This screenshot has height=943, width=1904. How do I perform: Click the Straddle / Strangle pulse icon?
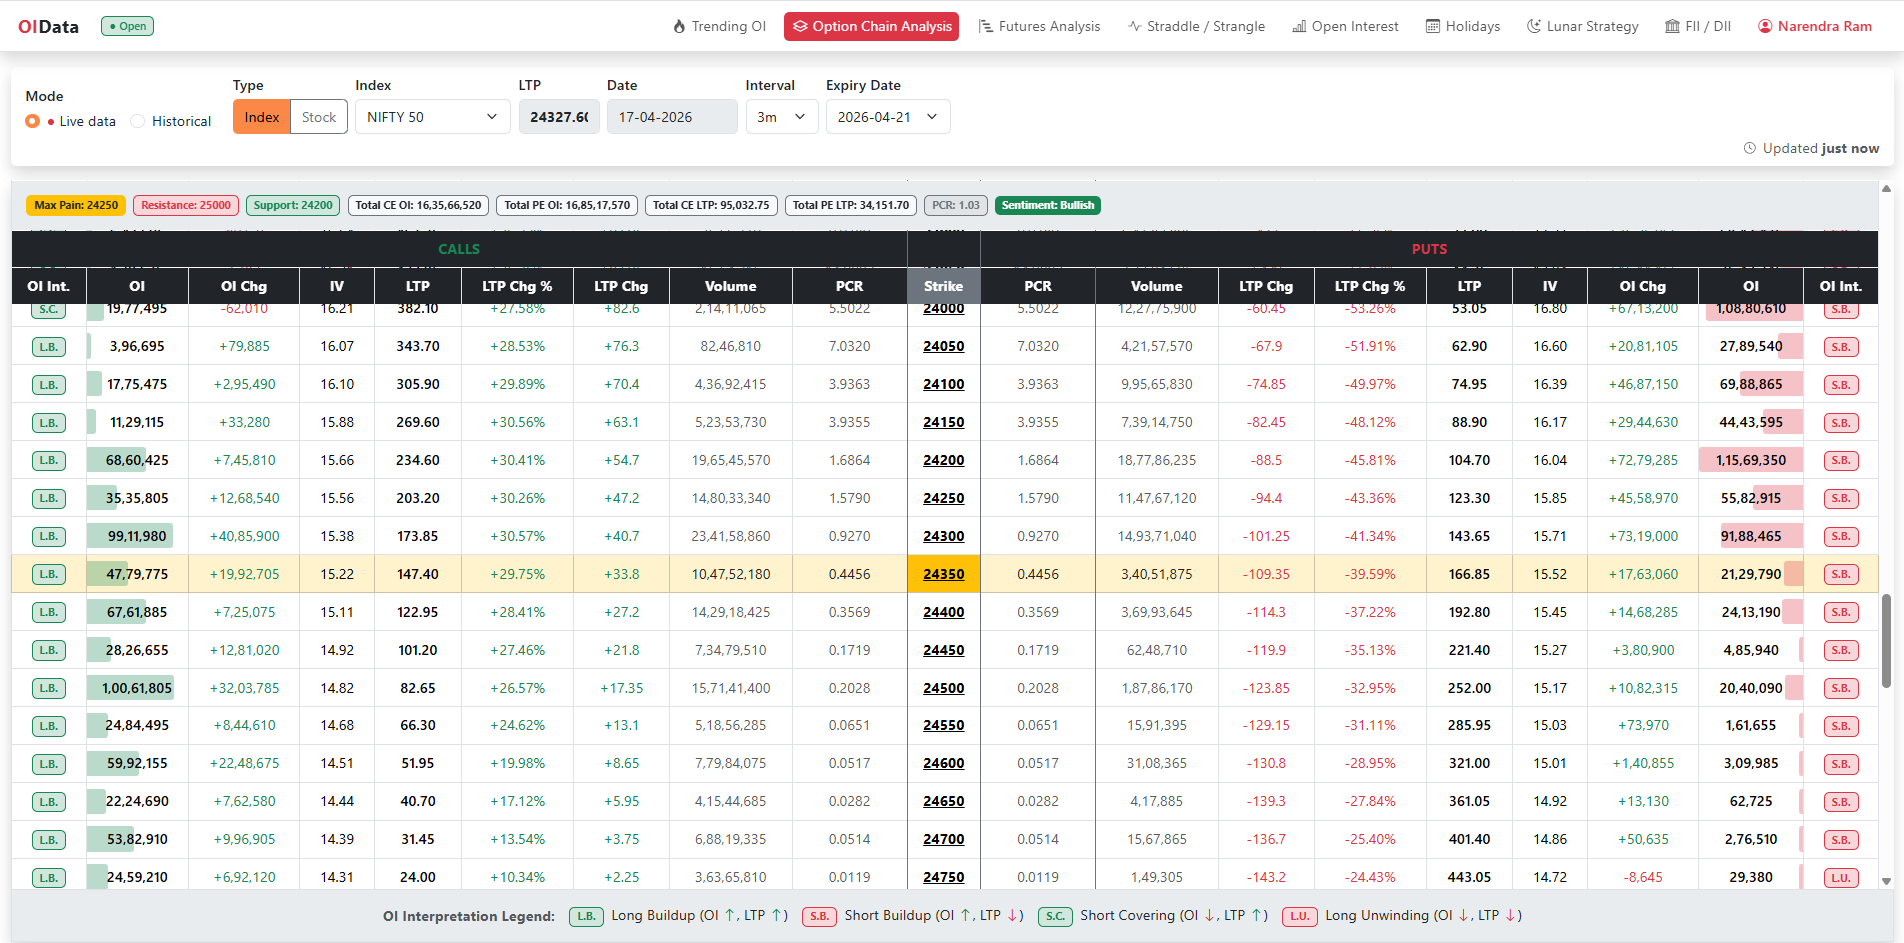[x=1135, y=27]
